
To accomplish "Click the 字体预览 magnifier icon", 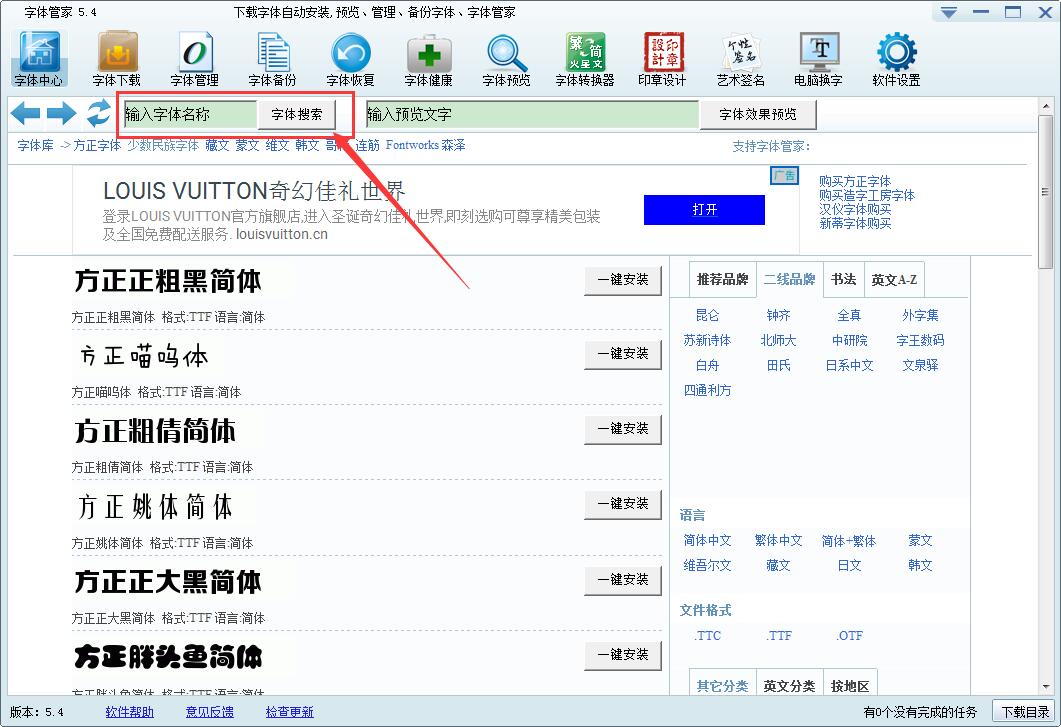I will tap(506, 58).
